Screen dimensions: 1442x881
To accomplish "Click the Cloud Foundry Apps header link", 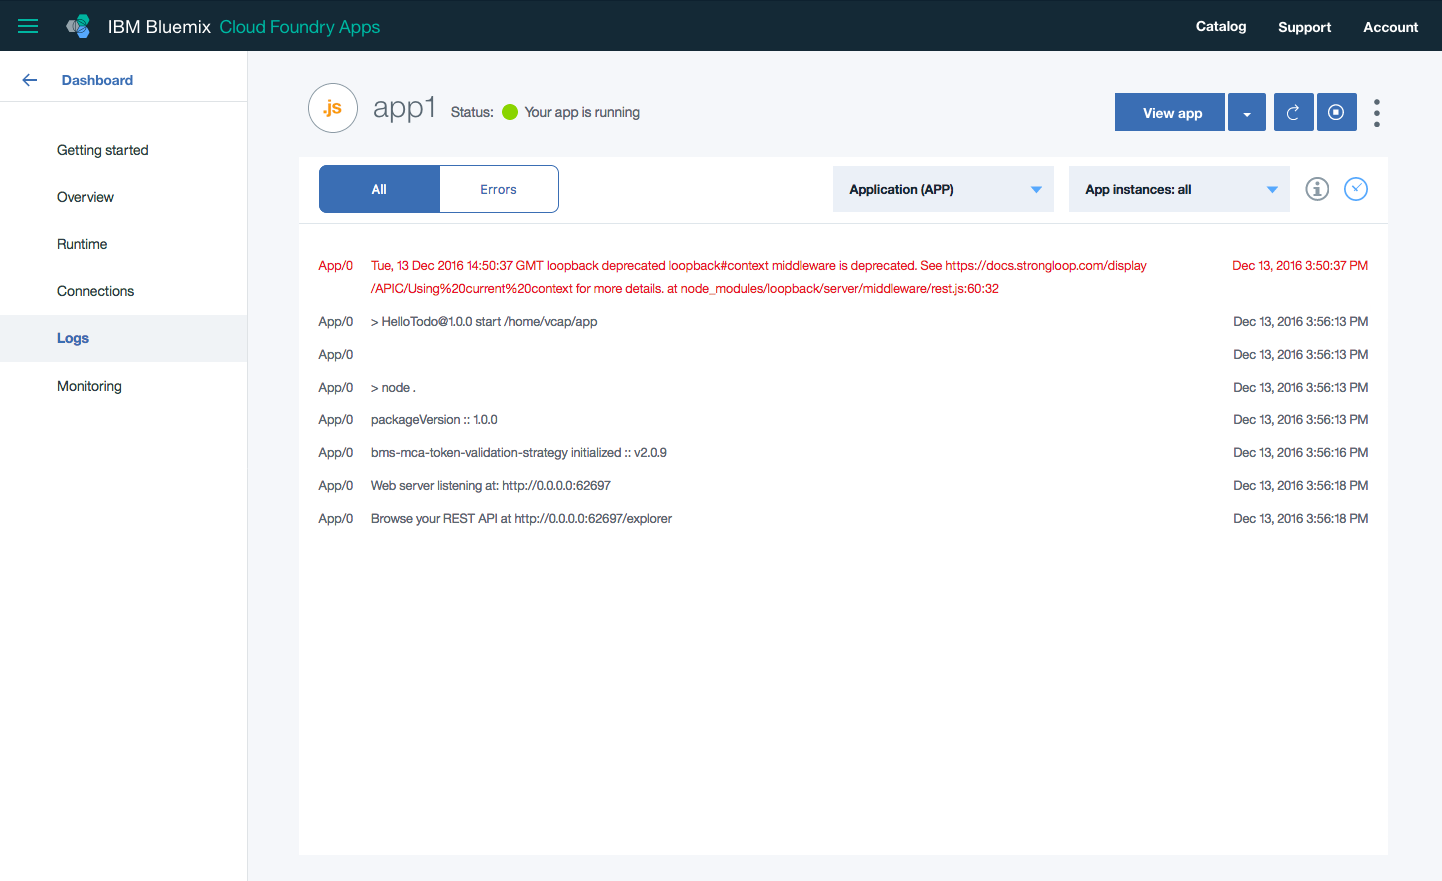I will (x=300, y=27).
